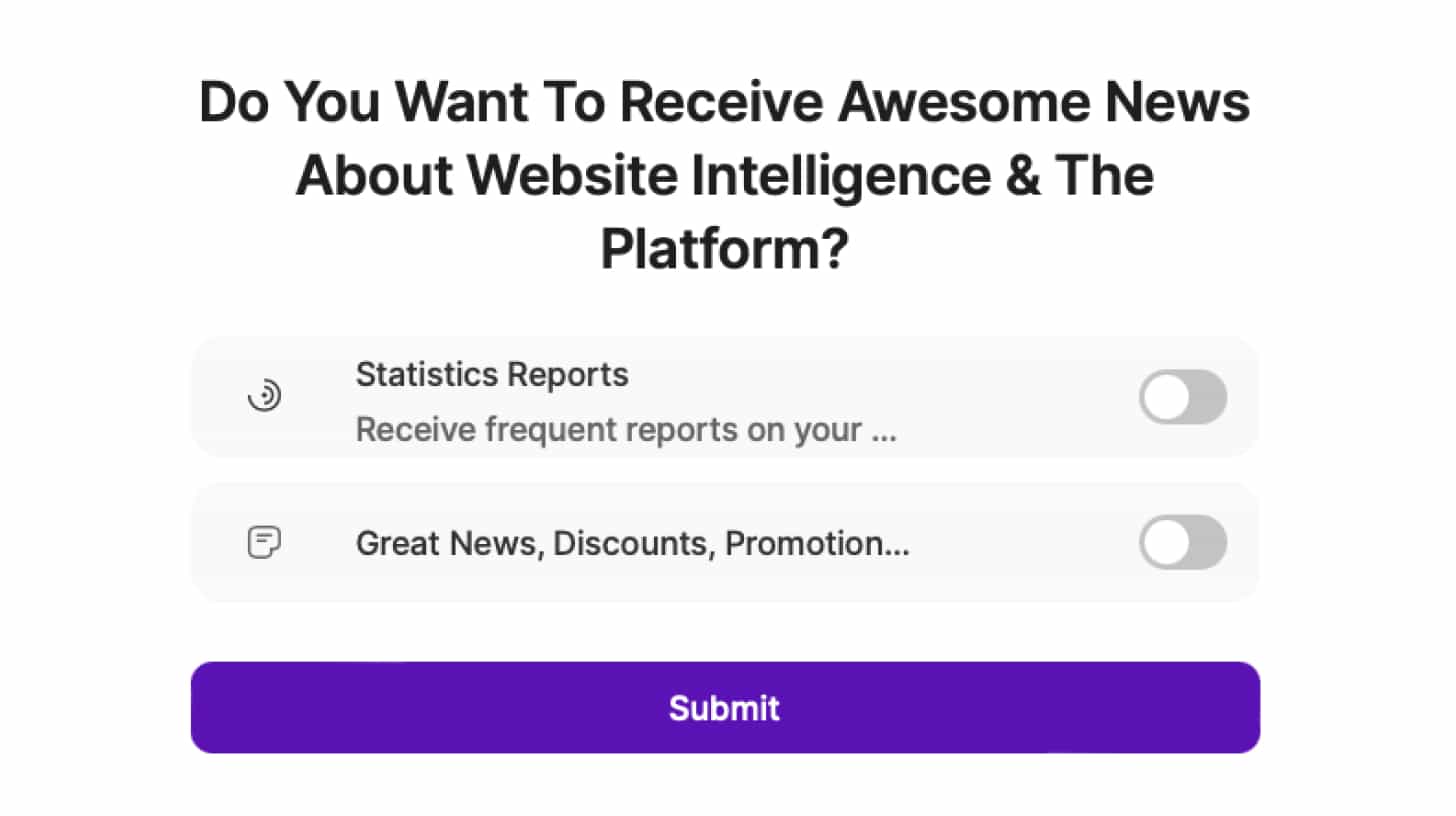Turn on Great News, Discounts toggle

(1182, 543)
